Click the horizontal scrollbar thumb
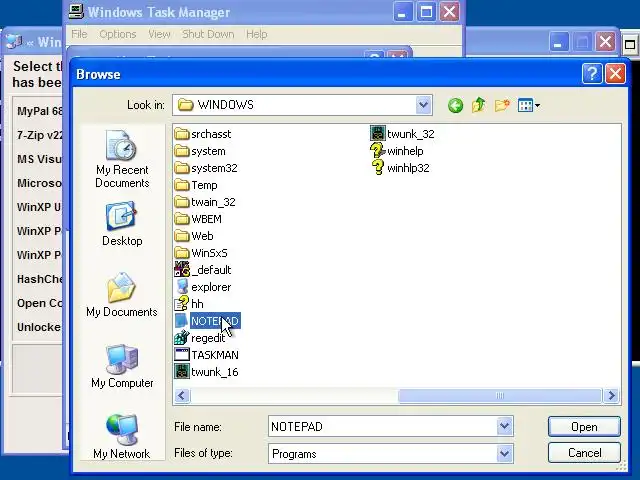 pos(500,395)
